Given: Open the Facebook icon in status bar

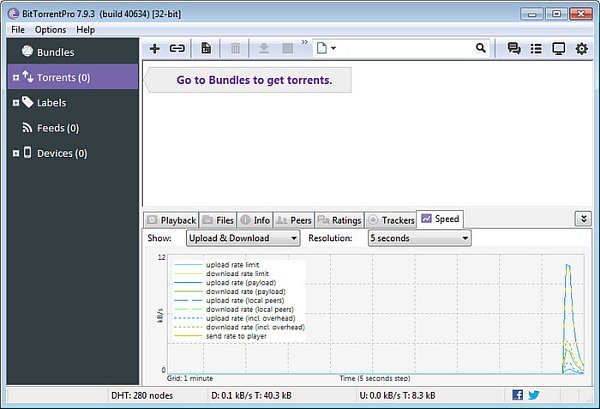Looking at the screenshot, I should pos(517,395).
